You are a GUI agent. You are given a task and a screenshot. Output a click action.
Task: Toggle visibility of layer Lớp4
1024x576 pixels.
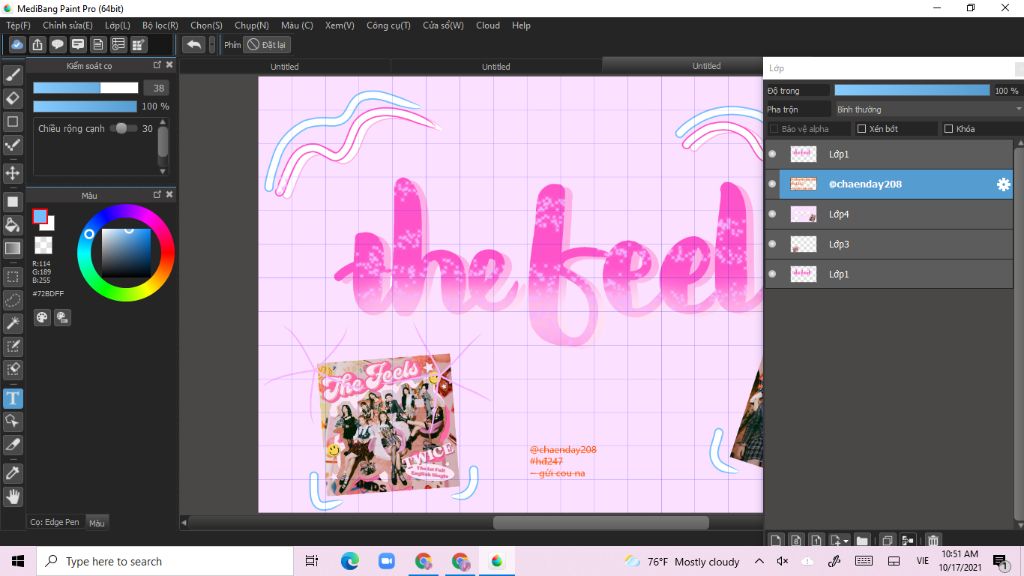(772, 214)
